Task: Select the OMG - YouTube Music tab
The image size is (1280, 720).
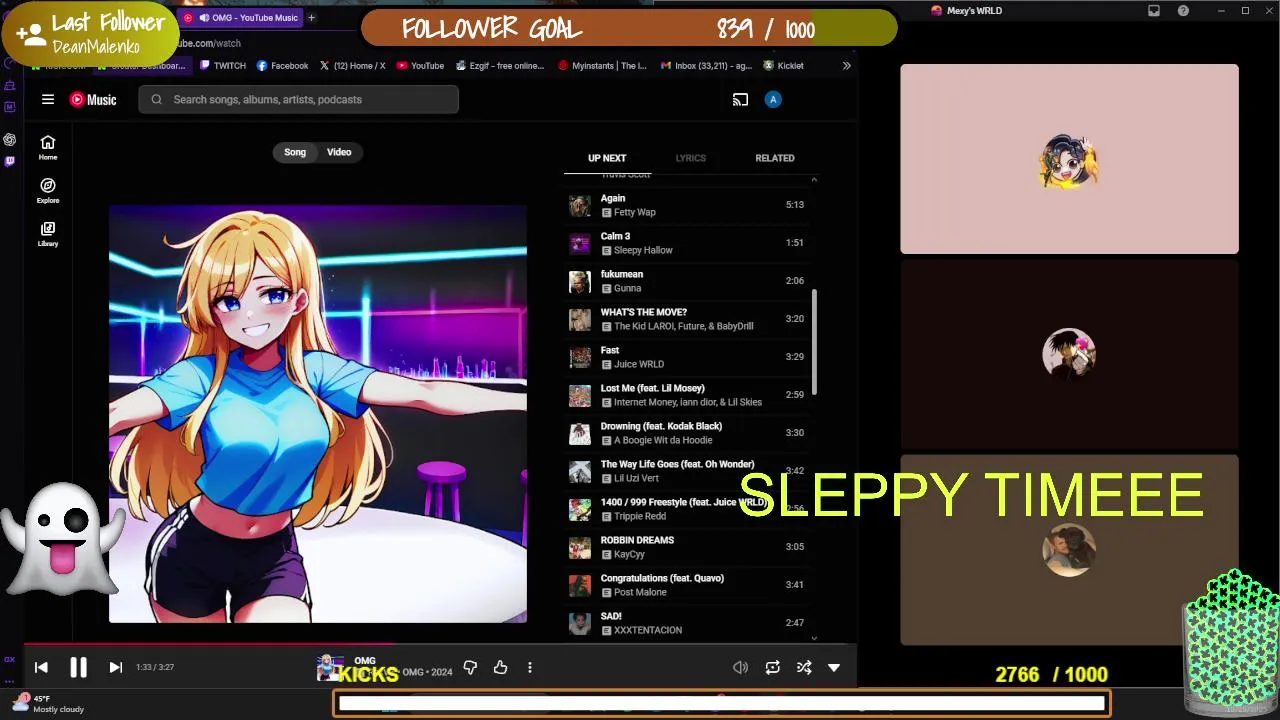Action: point(243,17)
